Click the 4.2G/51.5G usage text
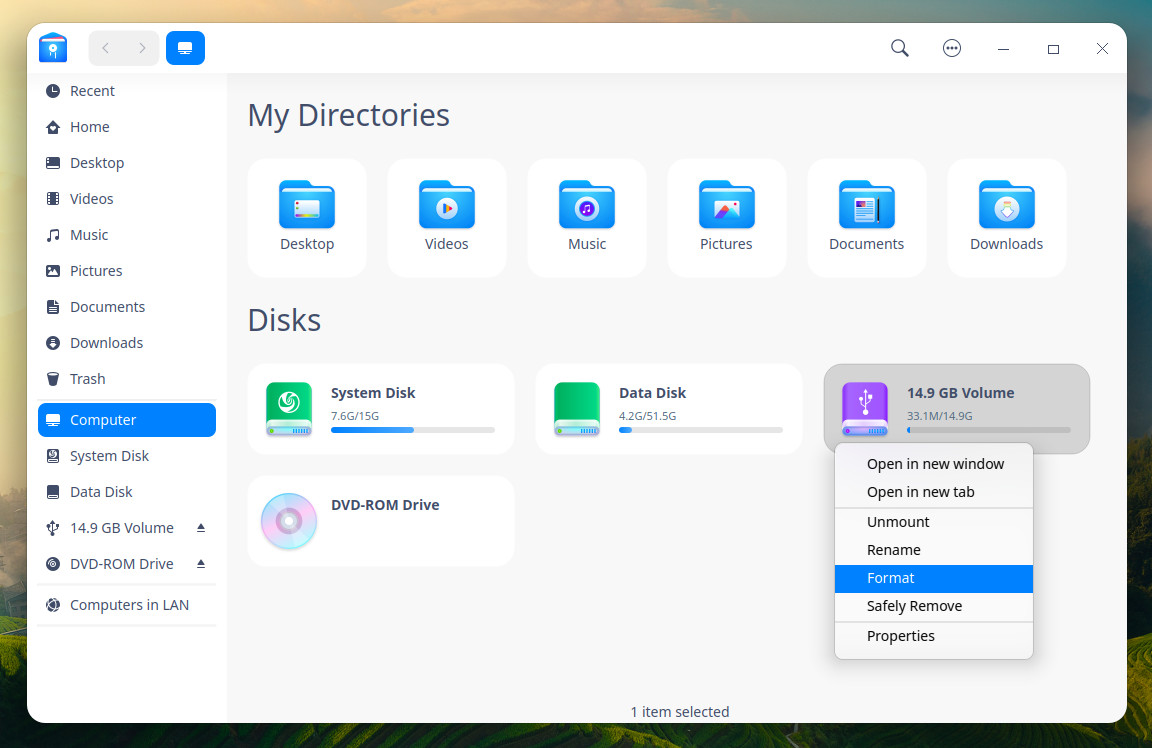This screenshot has height=748, width=1152. point(647,416)
